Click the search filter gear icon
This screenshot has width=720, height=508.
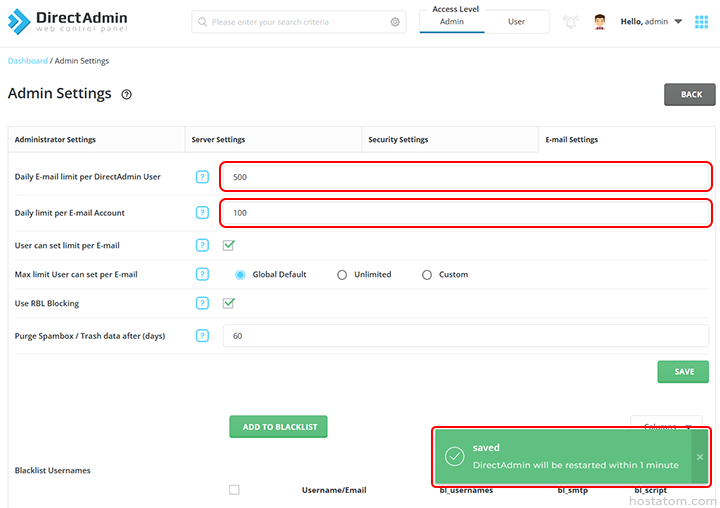coord(395,22)
